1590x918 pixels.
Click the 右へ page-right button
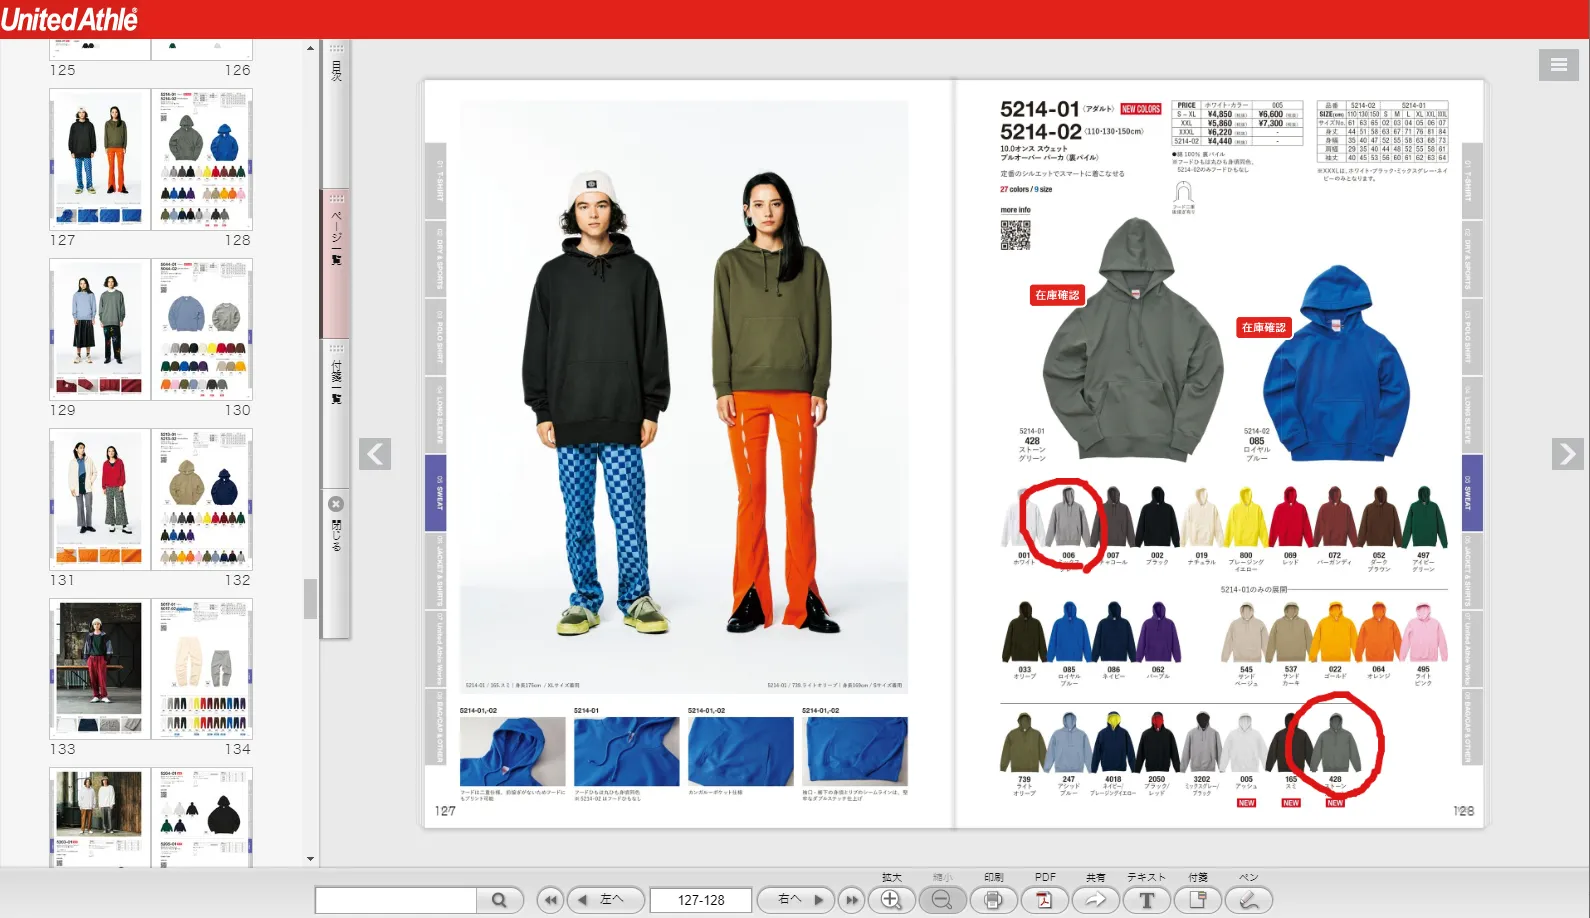coord(796,900)
